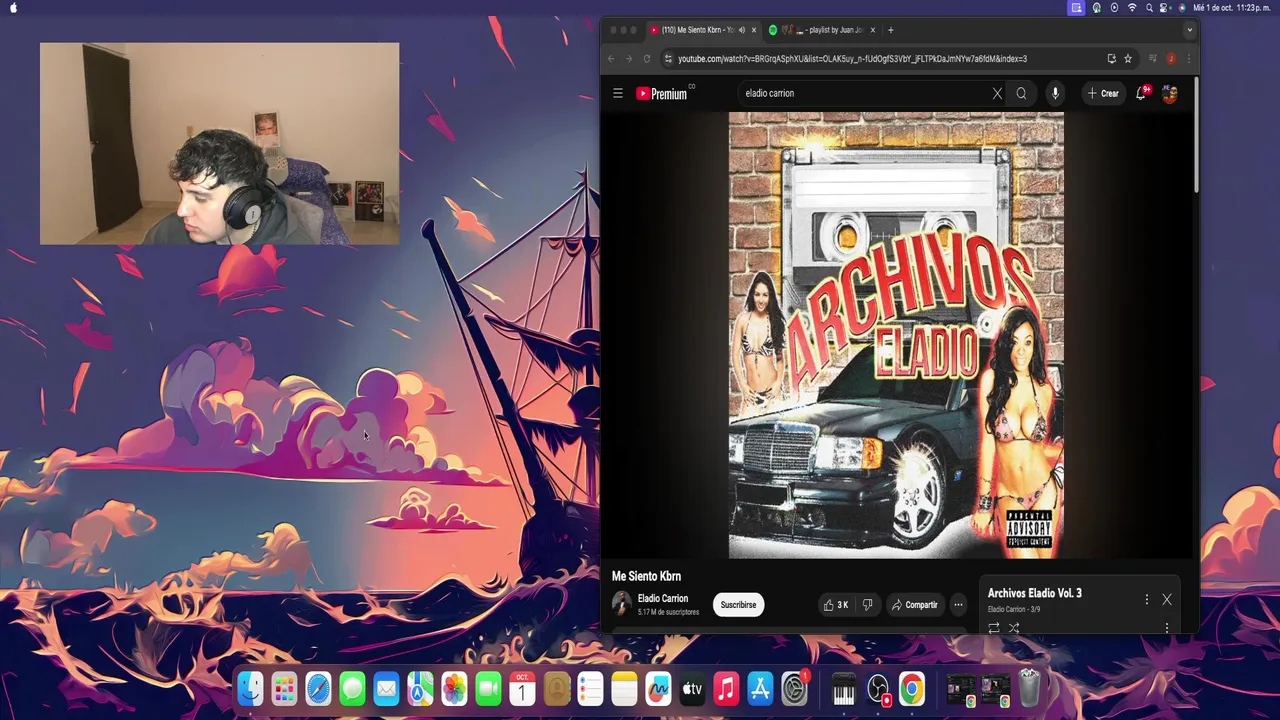Viewport: 1280px width, 720px height.
Task: Open Launchpad from the Dock
Action: click(x=284, y=689)
